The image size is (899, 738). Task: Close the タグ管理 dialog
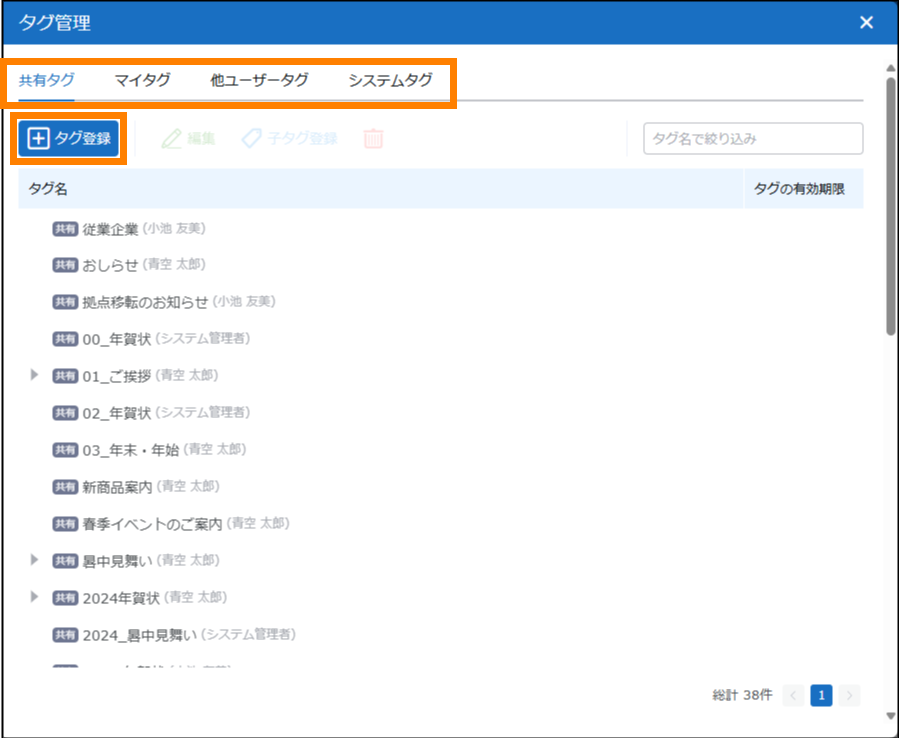(x=866, y=23)
